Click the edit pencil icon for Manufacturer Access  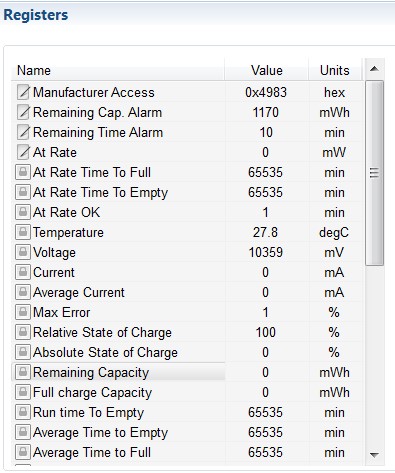(x=23, y=92)
